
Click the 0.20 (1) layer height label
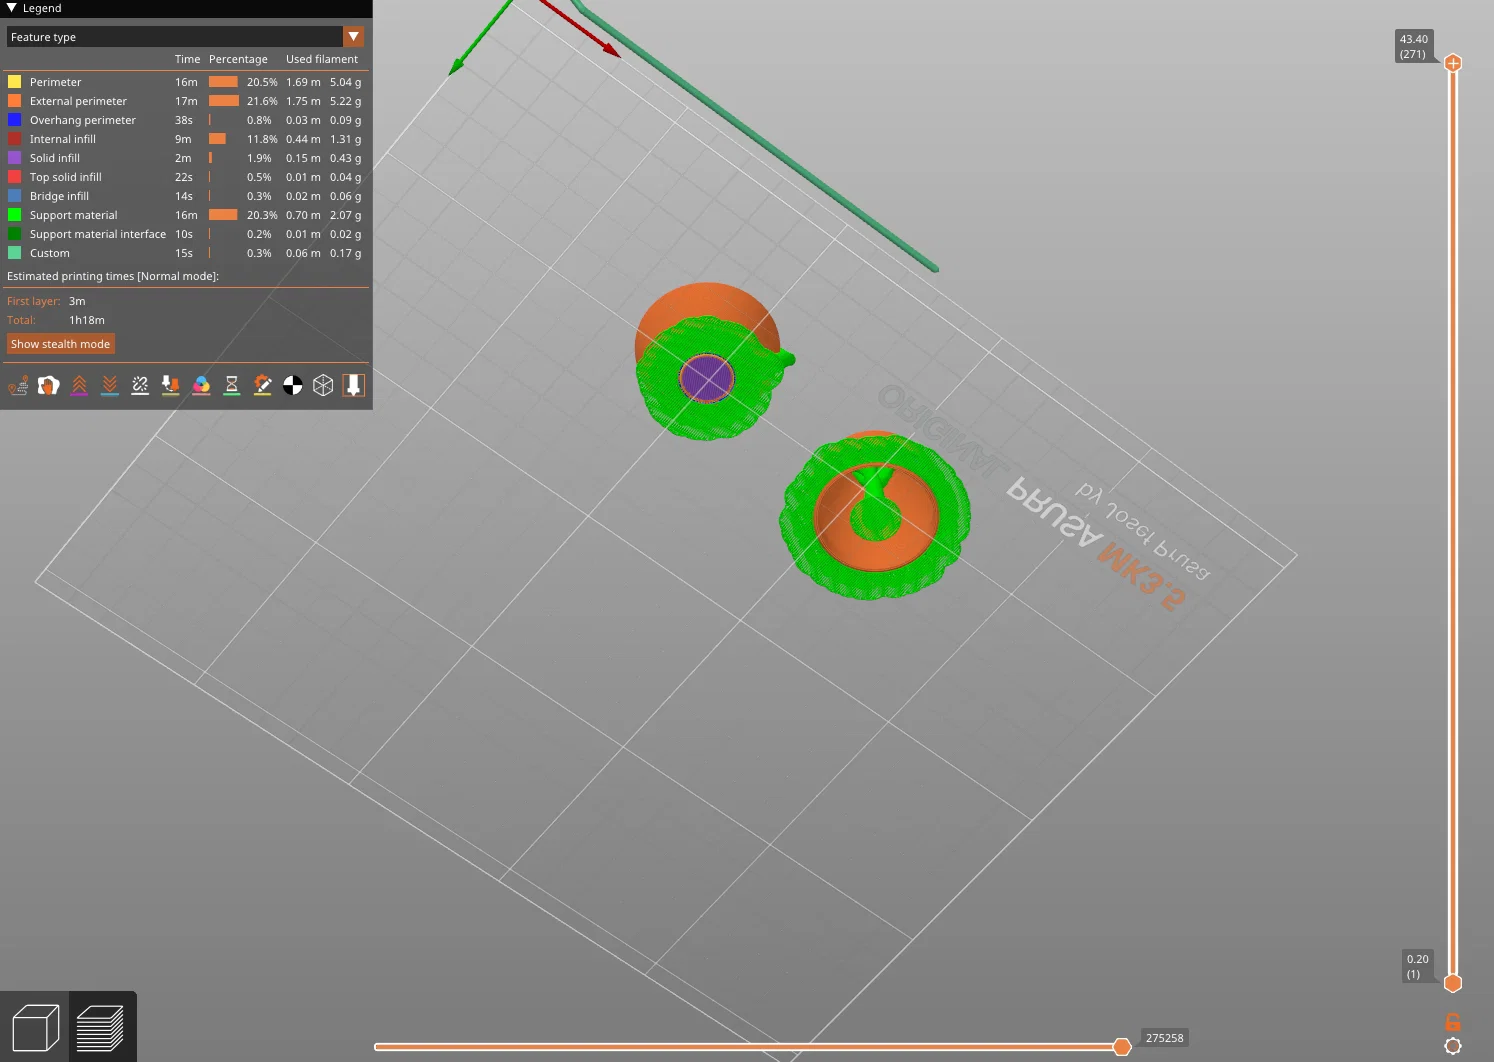click(x=1418, y=966)
